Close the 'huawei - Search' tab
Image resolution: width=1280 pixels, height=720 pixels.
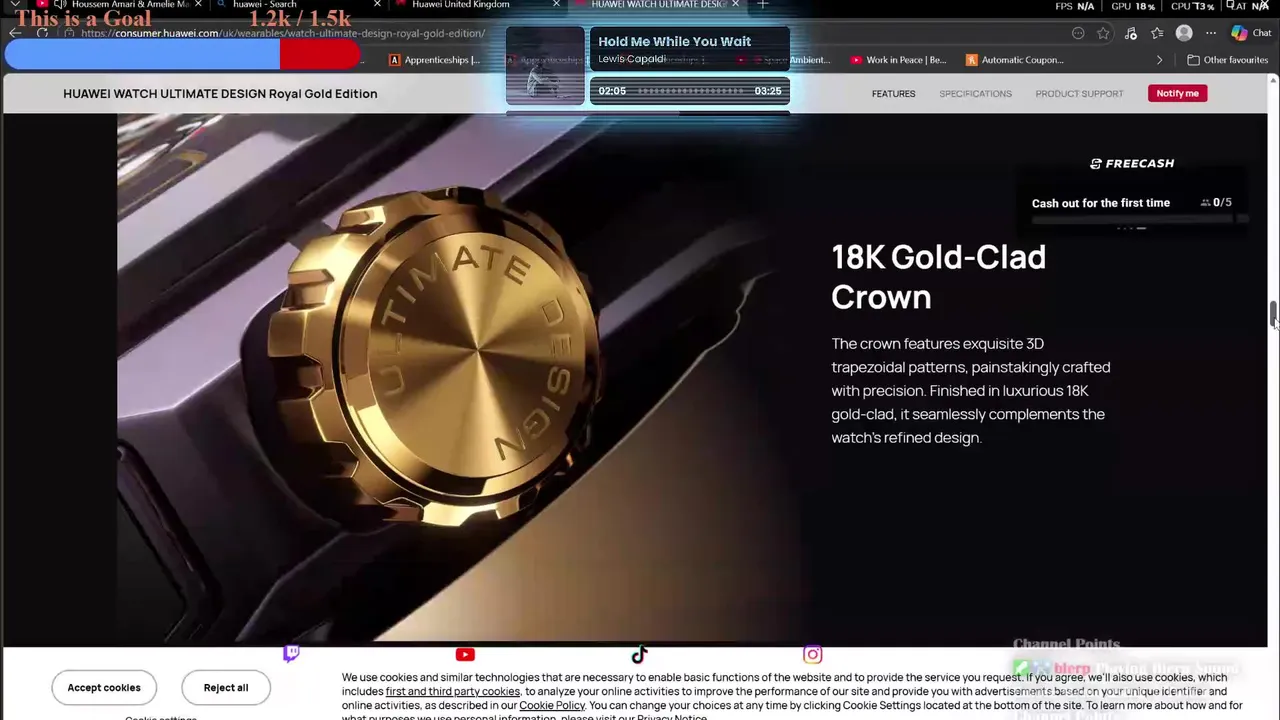click(x=377, y=5)
